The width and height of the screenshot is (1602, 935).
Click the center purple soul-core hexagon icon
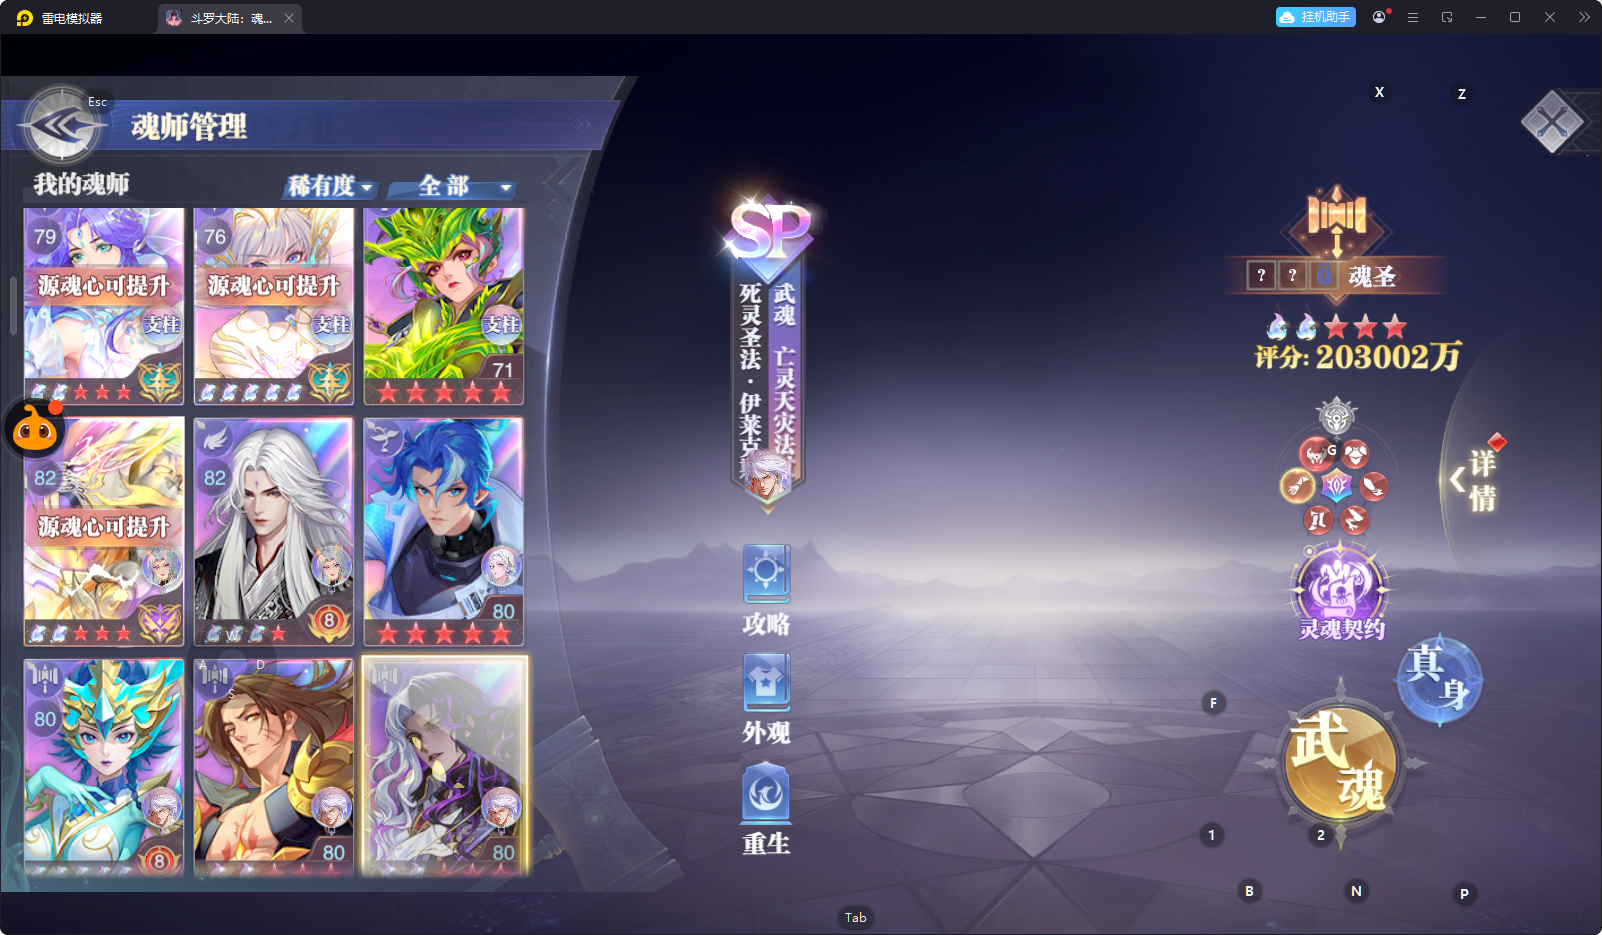(x=1336, y=487)
